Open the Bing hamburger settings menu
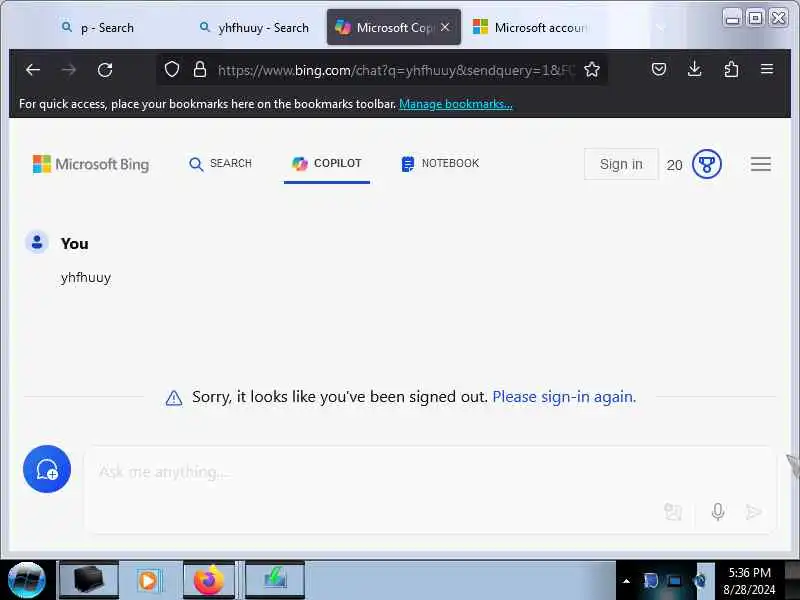Screen dimensions: 800x600 point(760,164)
